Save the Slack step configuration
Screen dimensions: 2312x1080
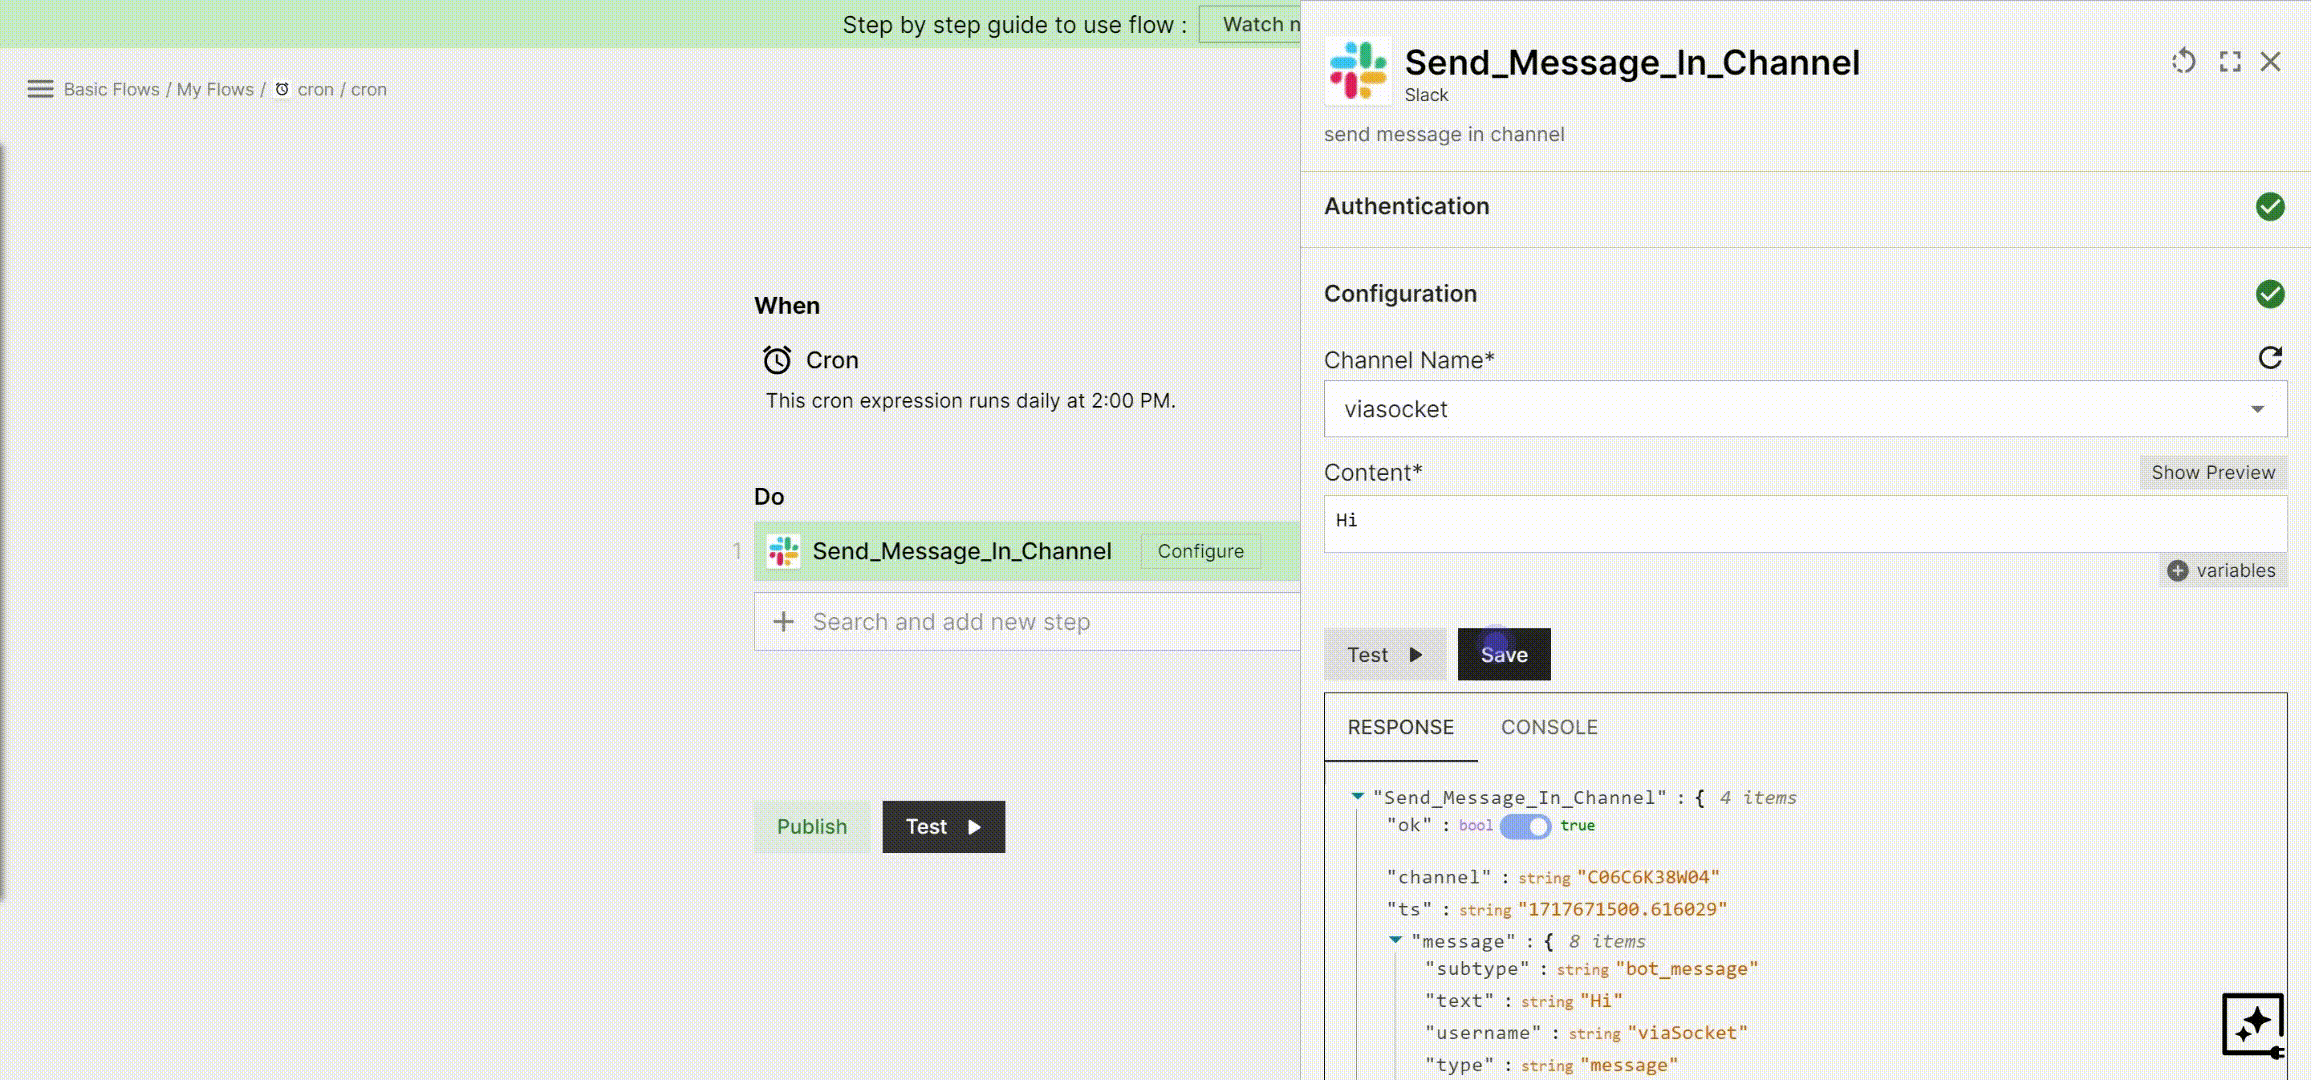(x=1504, y=654)
